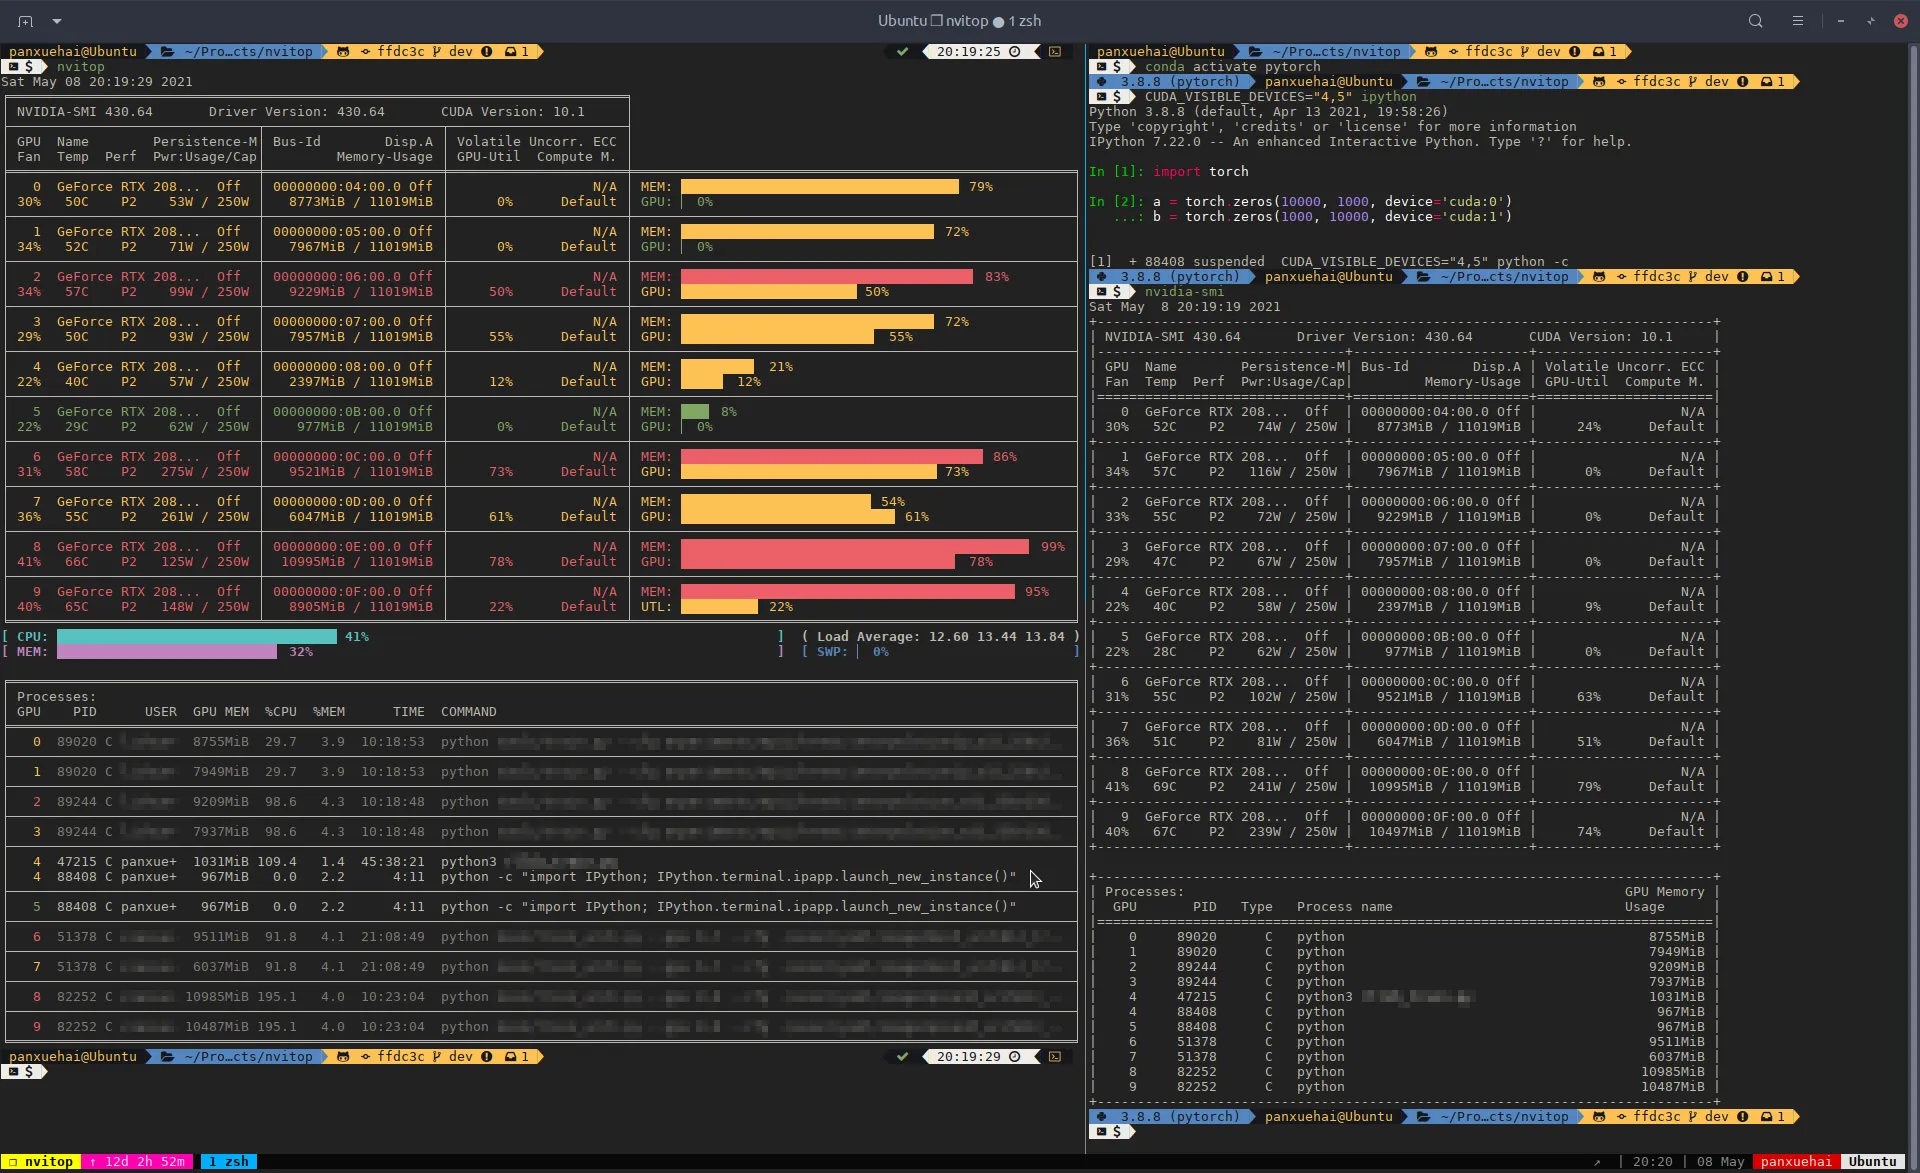The image size is (1920, 1173).
Task: Click the green checkmark status icon at top
Action: 902,52
